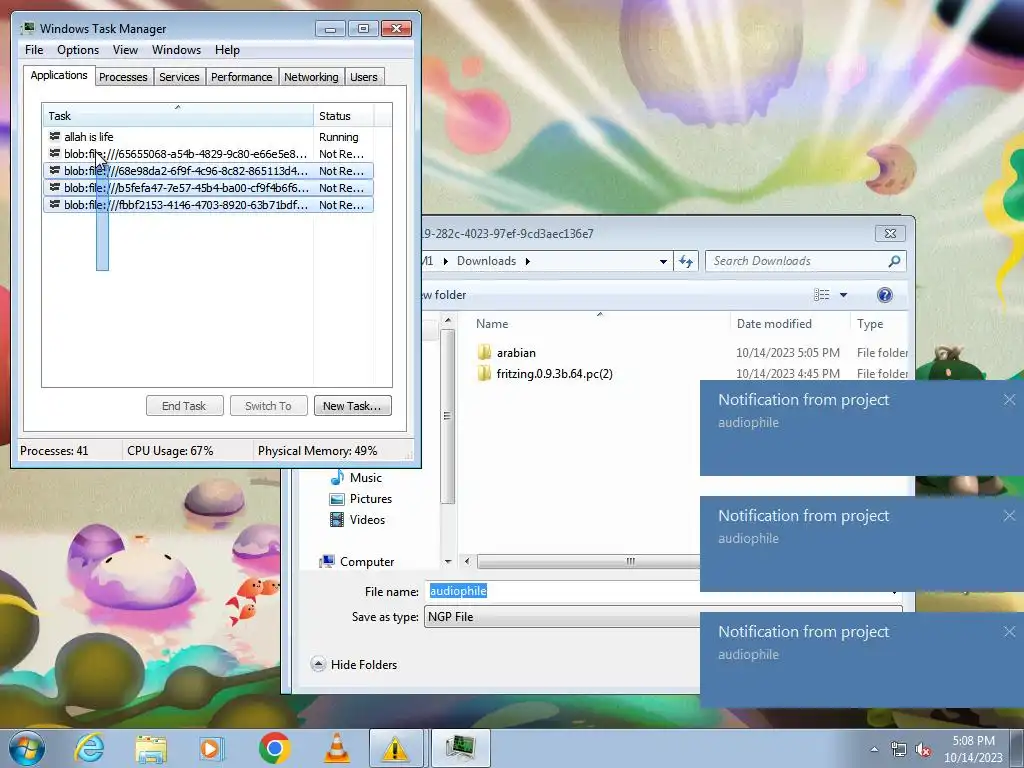Open the view options dropdown arrow
The width and height of the screenshot is (1024, 768).
[x=843, y=295]
